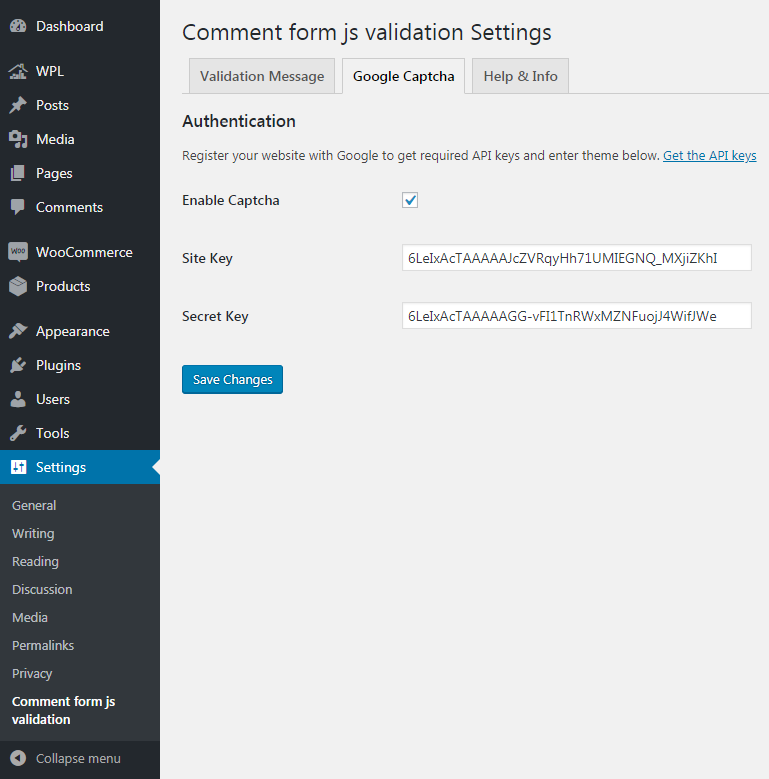
Task: Uncheck the Enable Captcha checkbox
Action: 410,200
